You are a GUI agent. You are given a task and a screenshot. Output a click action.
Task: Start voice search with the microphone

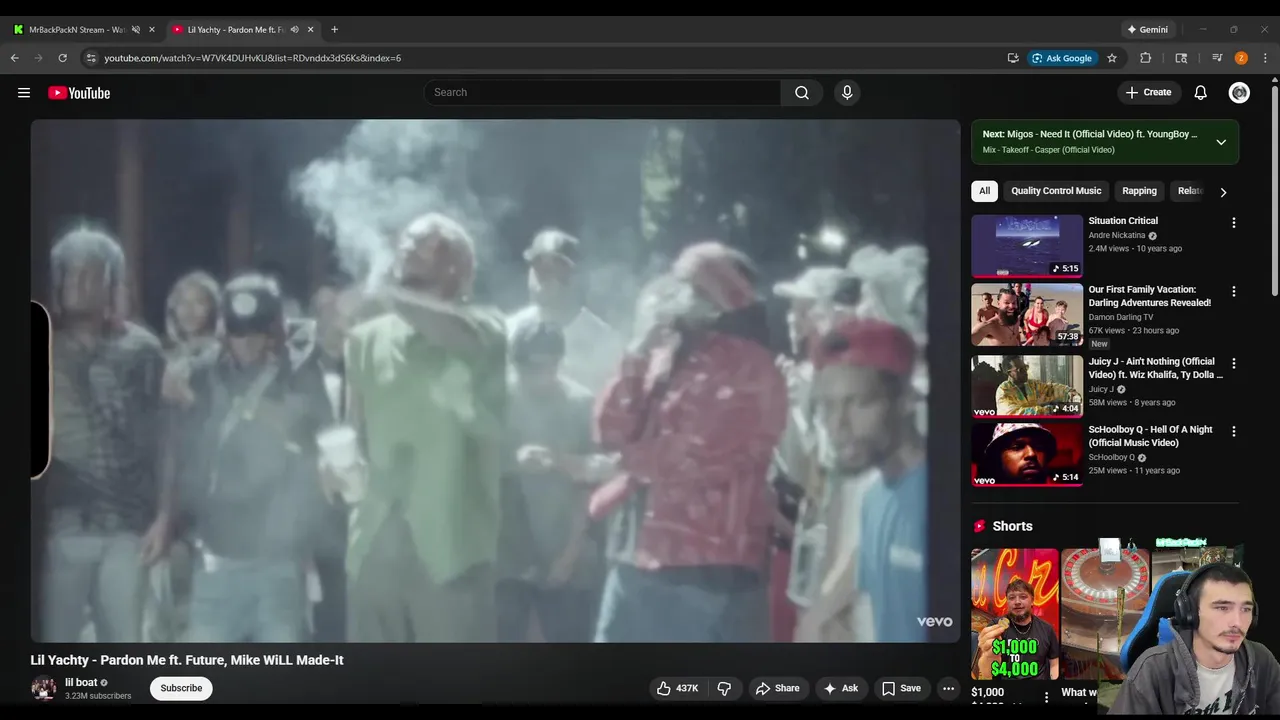click(x=847, y=92)
